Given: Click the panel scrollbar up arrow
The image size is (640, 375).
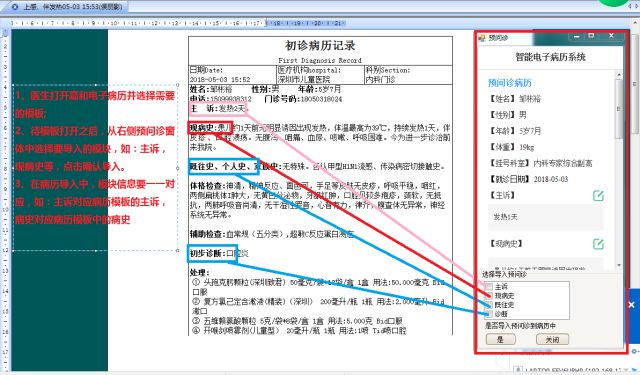Looking at the screenshot, I should [619, 75].
